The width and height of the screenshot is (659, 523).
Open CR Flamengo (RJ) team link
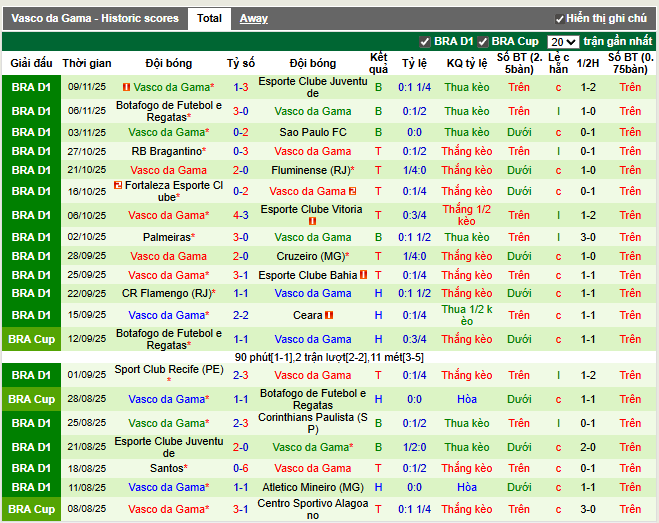pyautogui.click(x=167, y=293)
